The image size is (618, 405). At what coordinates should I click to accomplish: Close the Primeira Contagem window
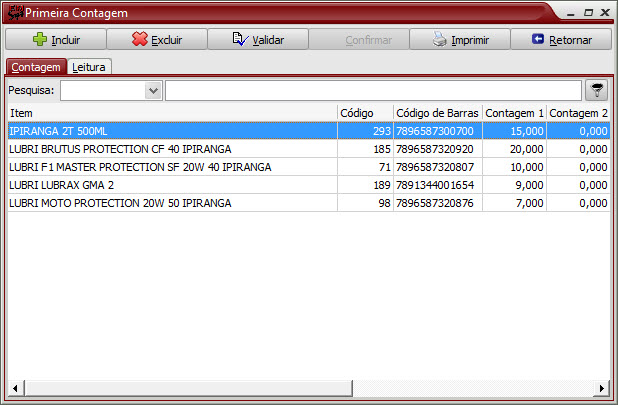tap(605, 13)
